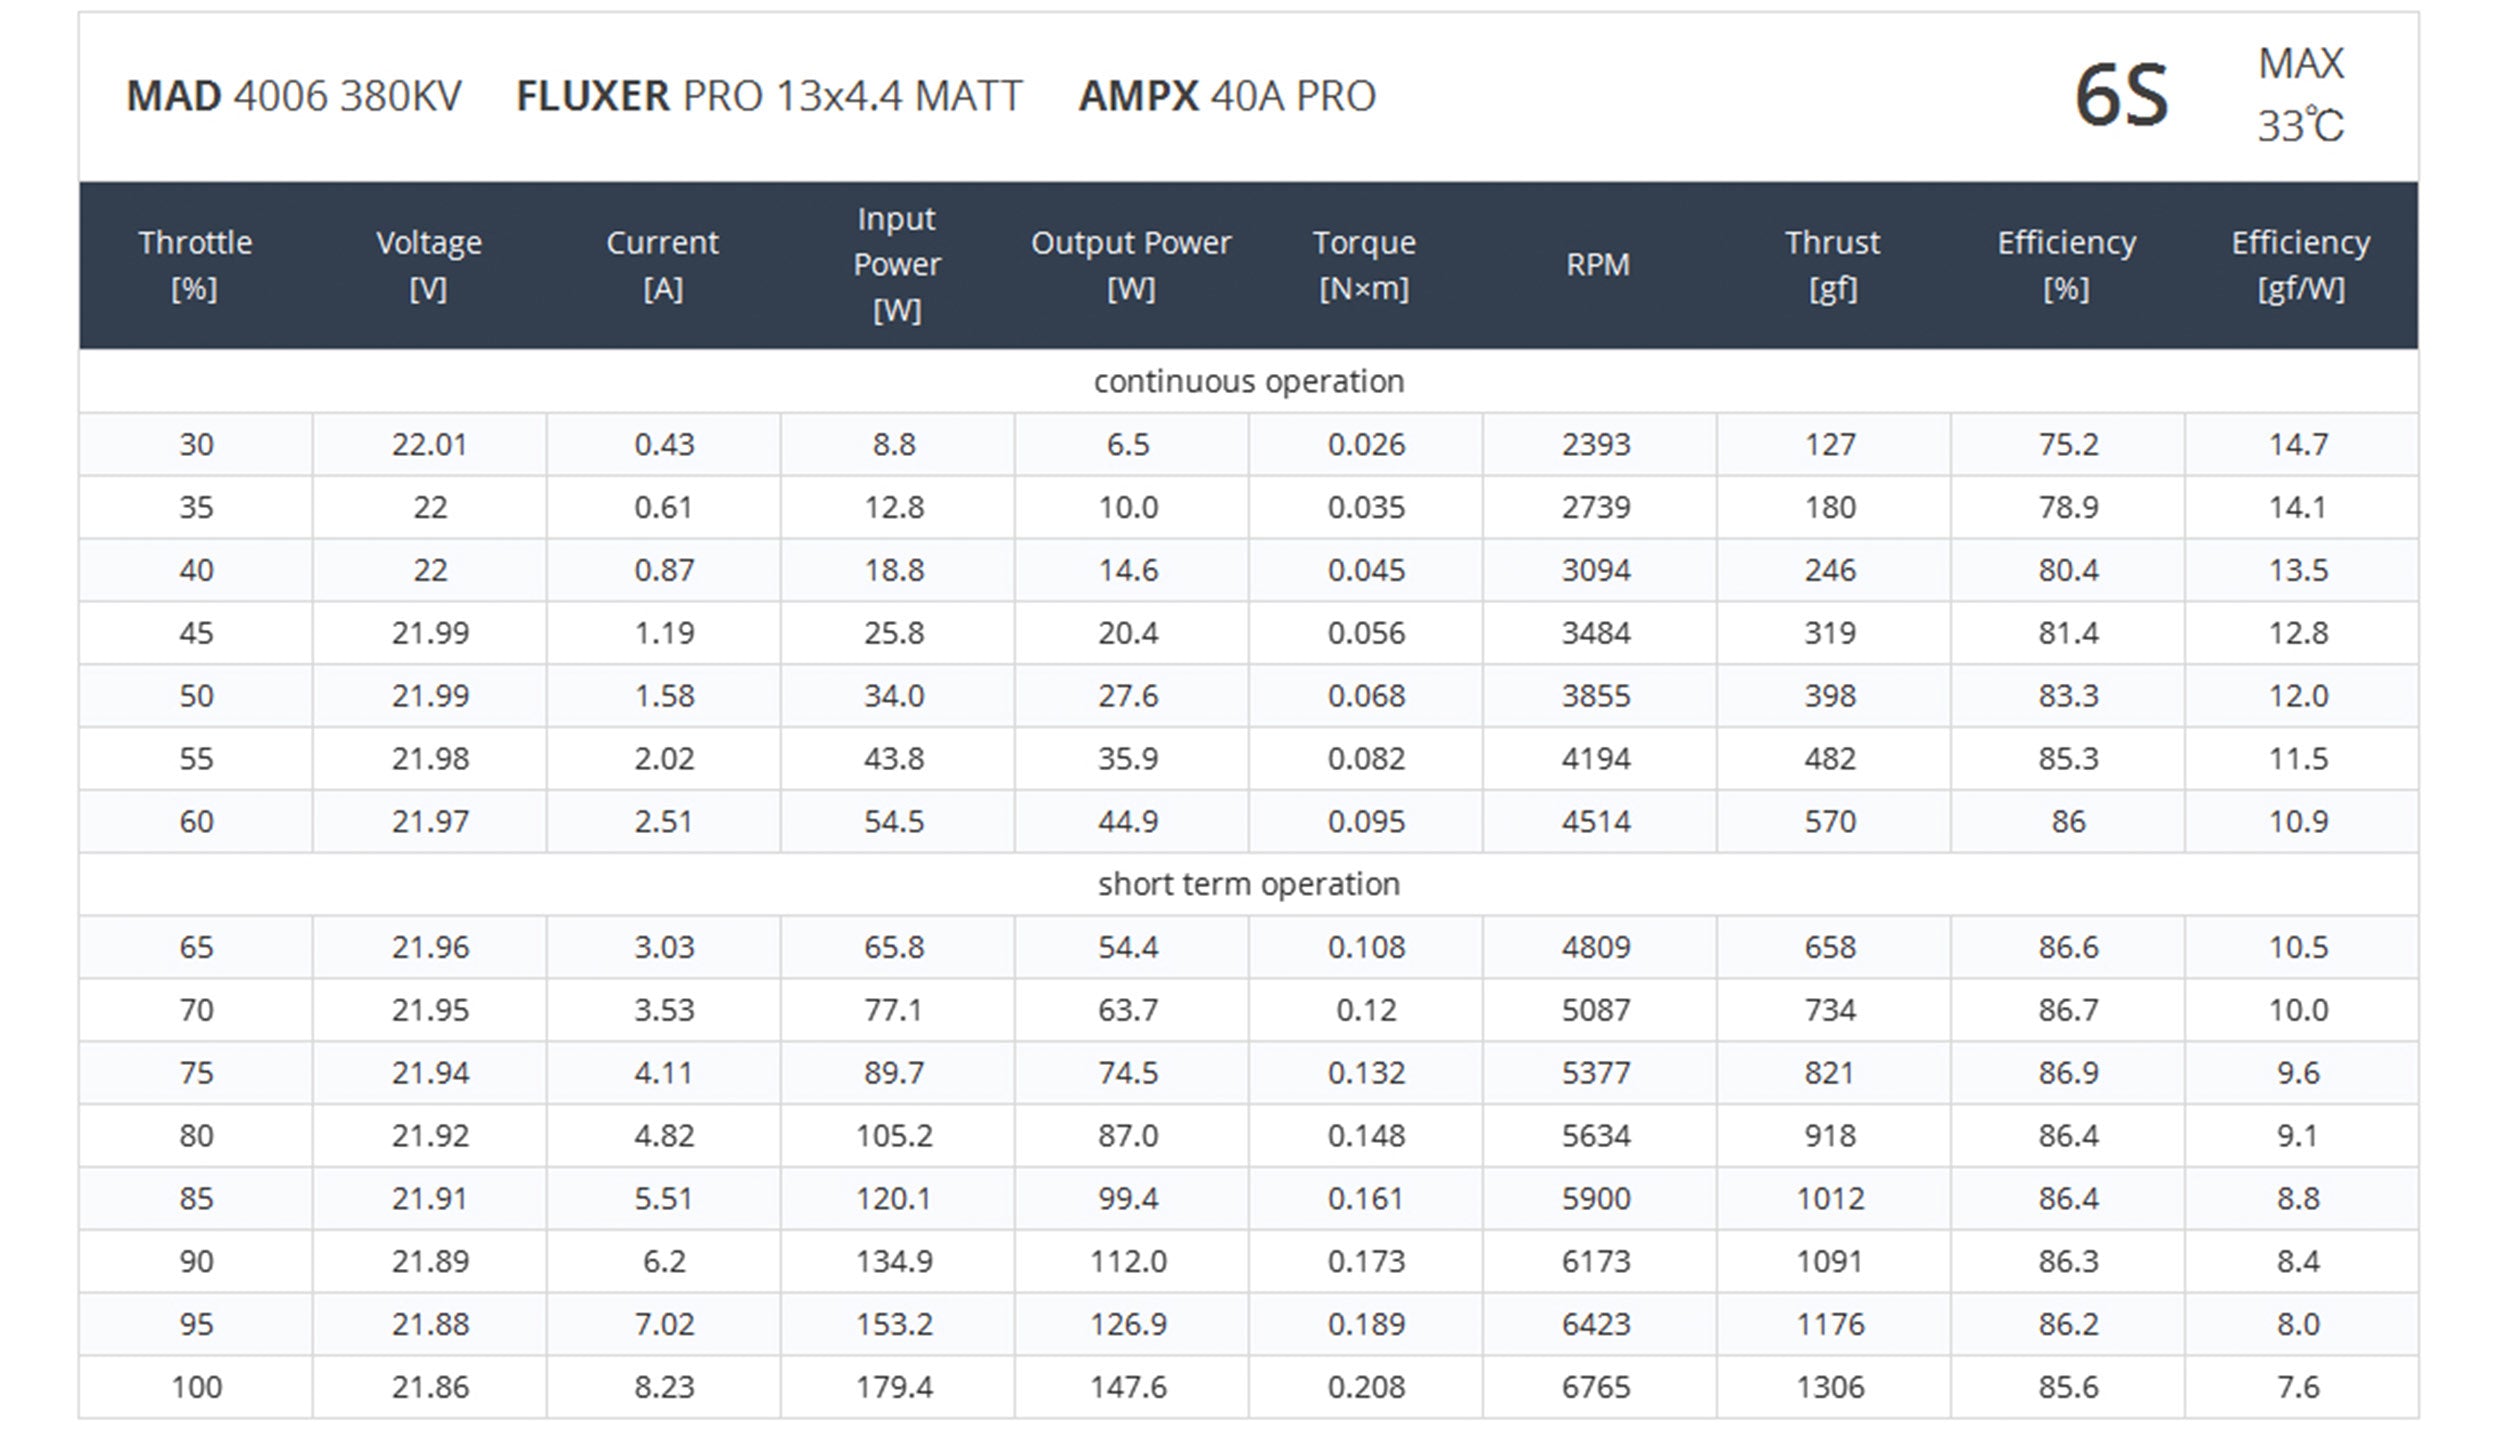Select the AMPX 40A PRO label
This screenshot has height=1432, width=2500.
point(1227,96)
